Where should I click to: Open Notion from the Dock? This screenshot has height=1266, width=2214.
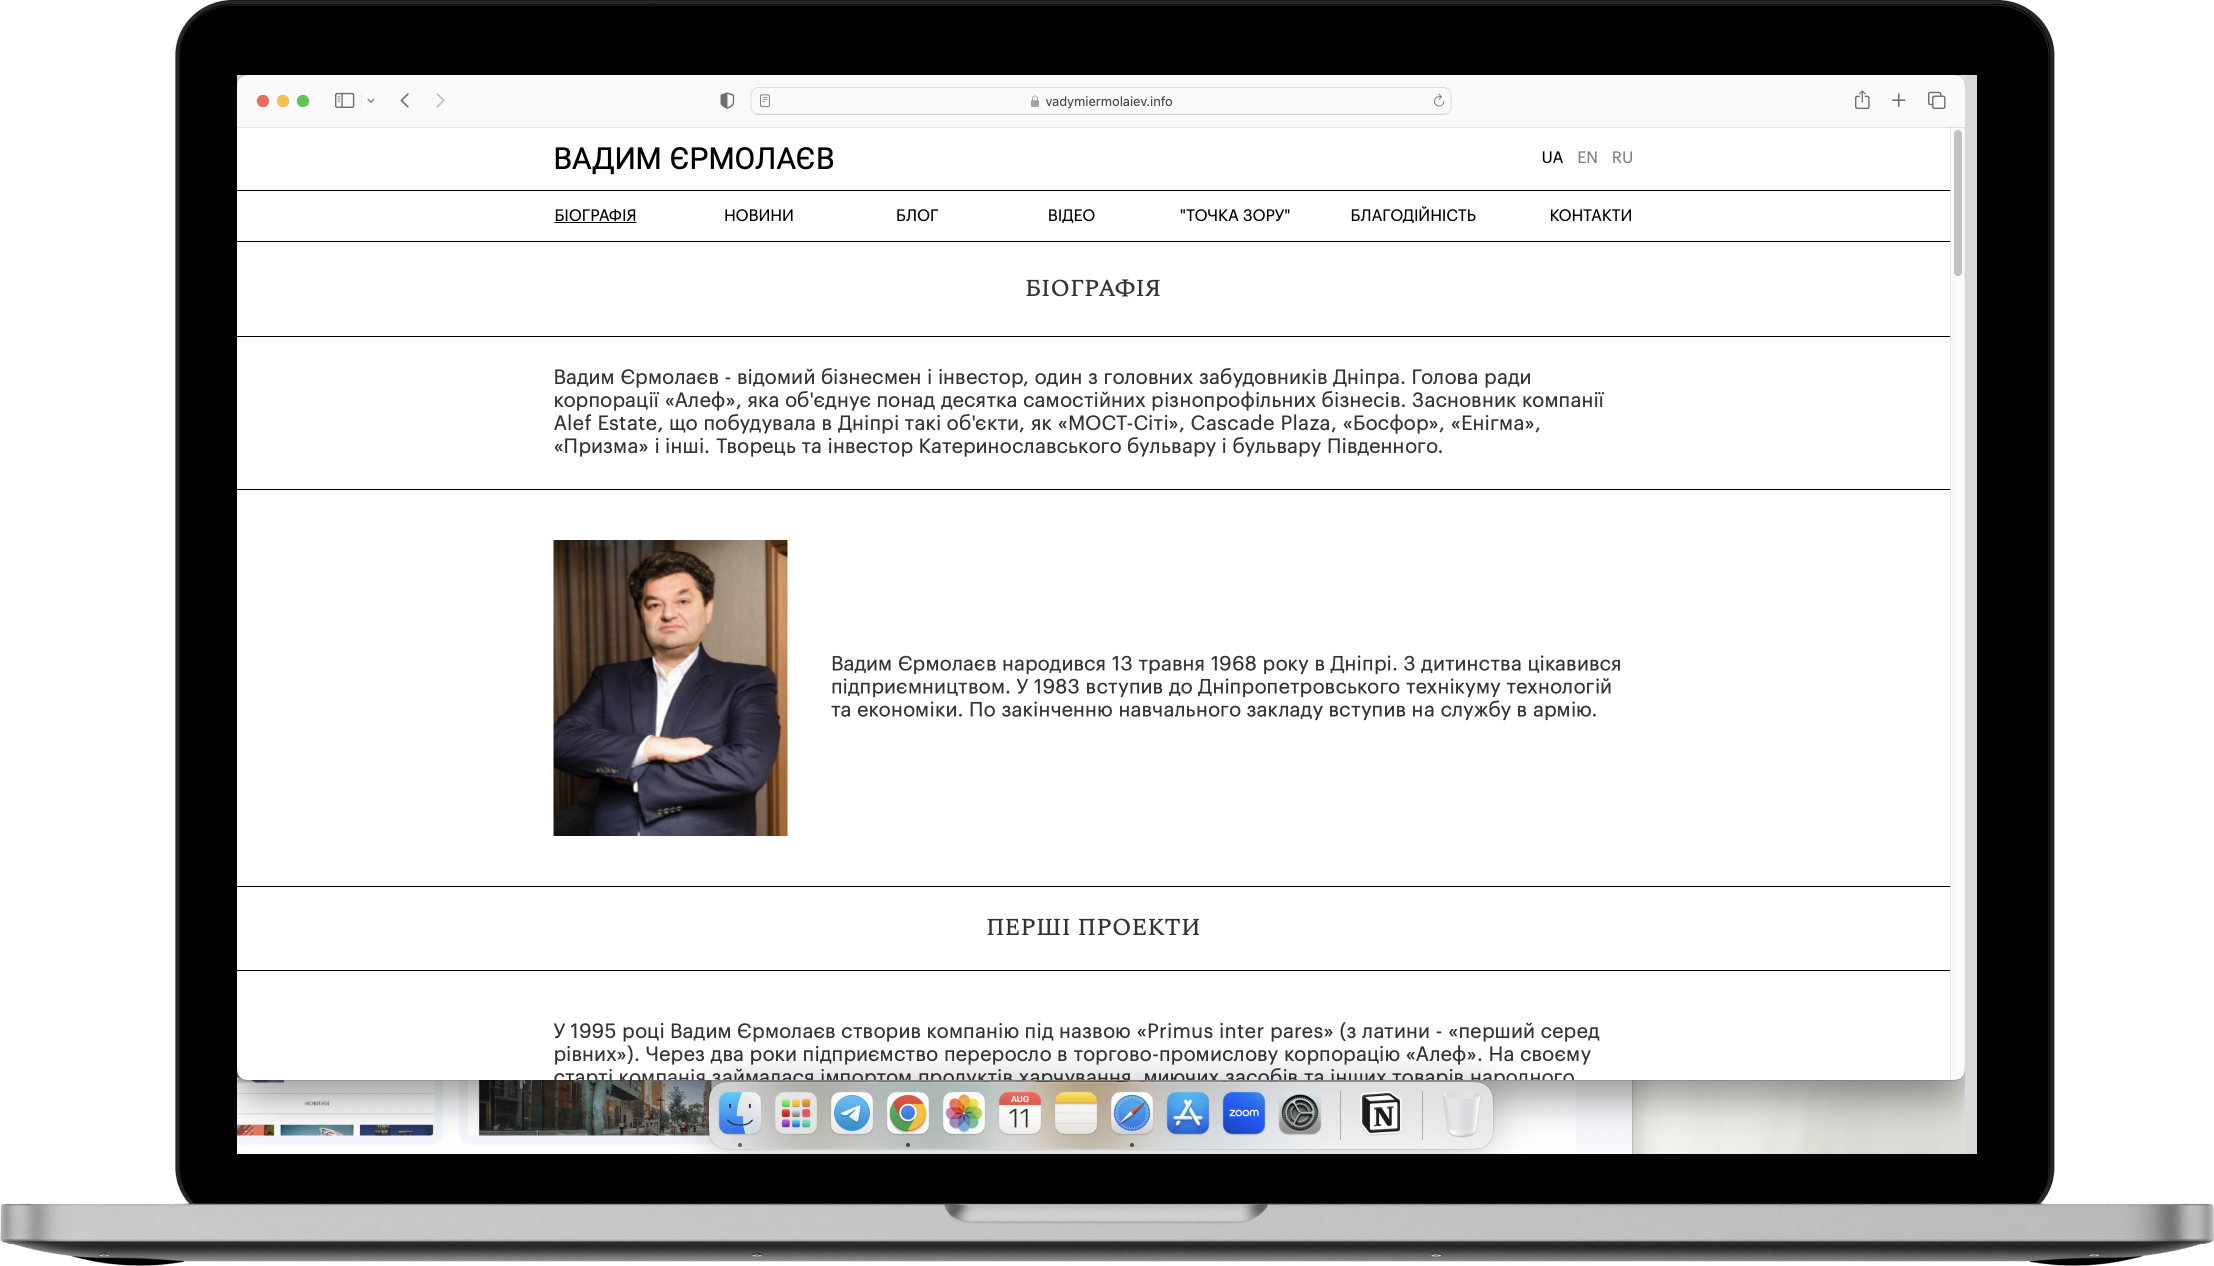point(1381,1113)
